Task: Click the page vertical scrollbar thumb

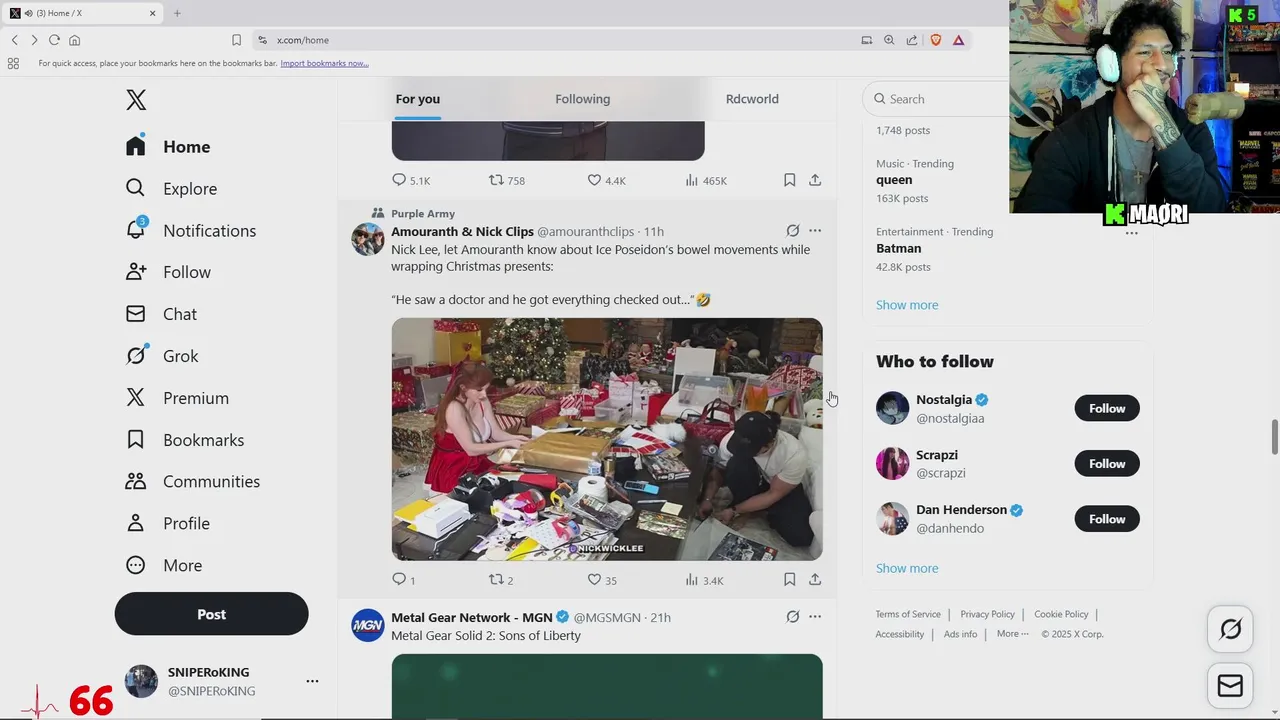Action: coord(1274,437)
